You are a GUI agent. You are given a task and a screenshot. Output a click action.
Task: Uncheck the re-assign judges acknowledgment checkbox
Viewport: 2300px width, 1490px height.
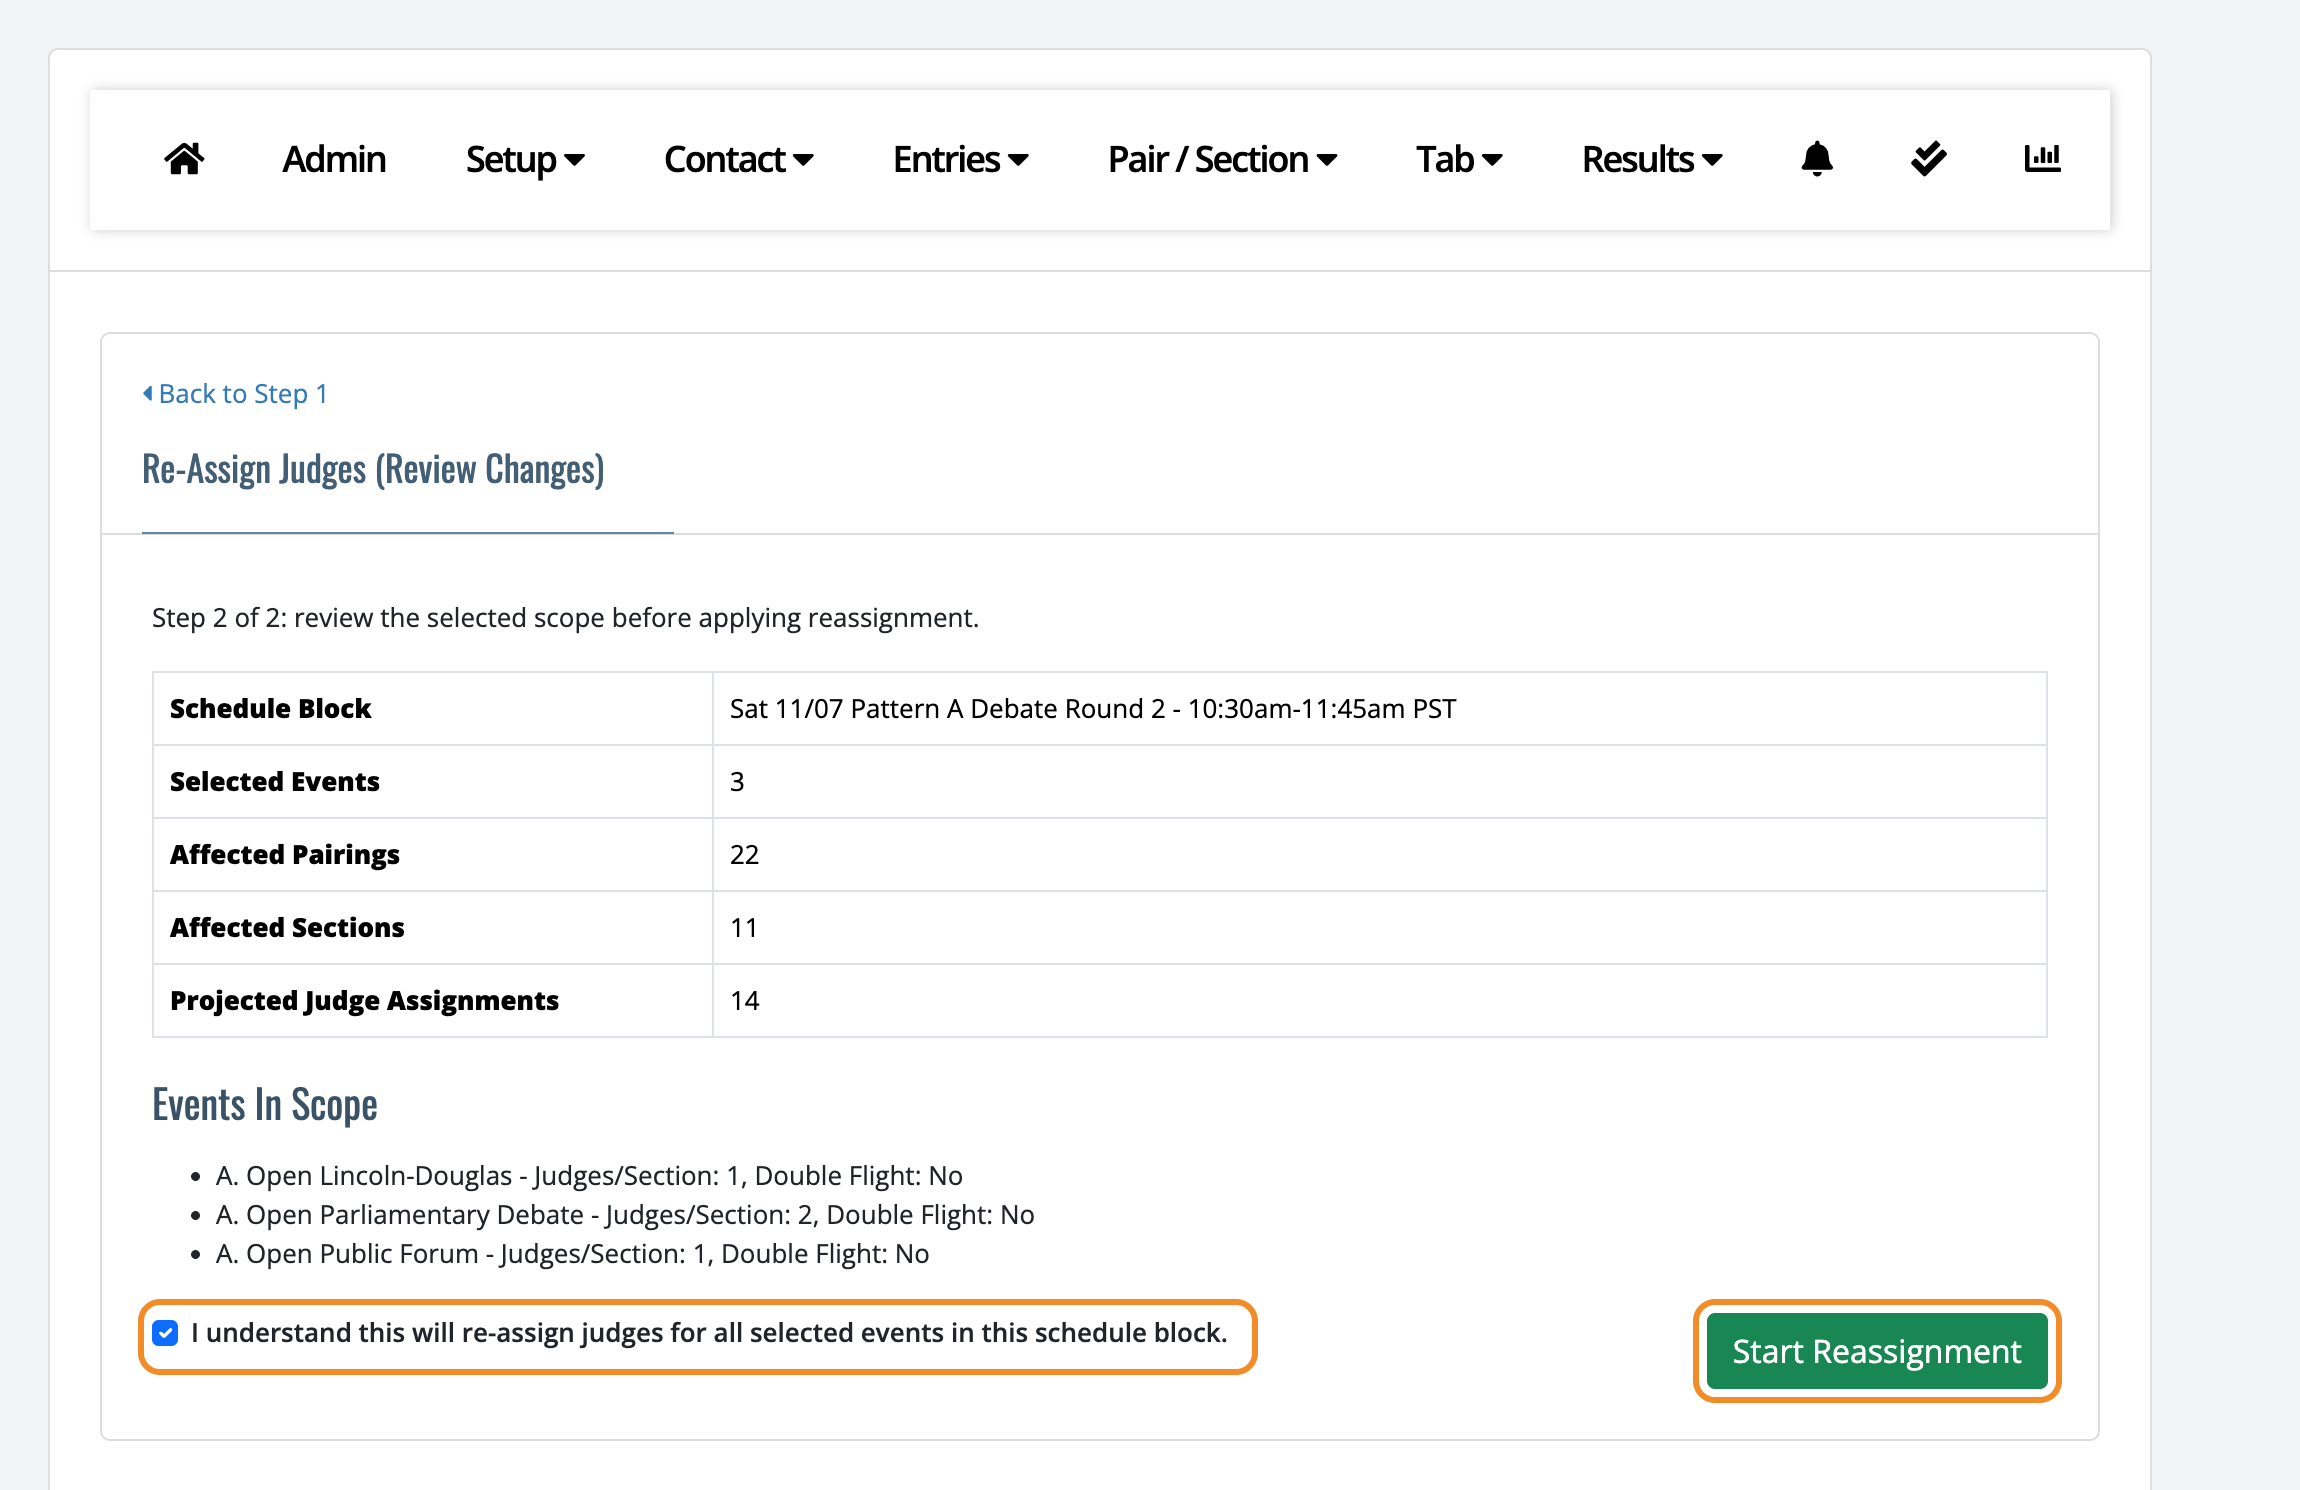166,1333
